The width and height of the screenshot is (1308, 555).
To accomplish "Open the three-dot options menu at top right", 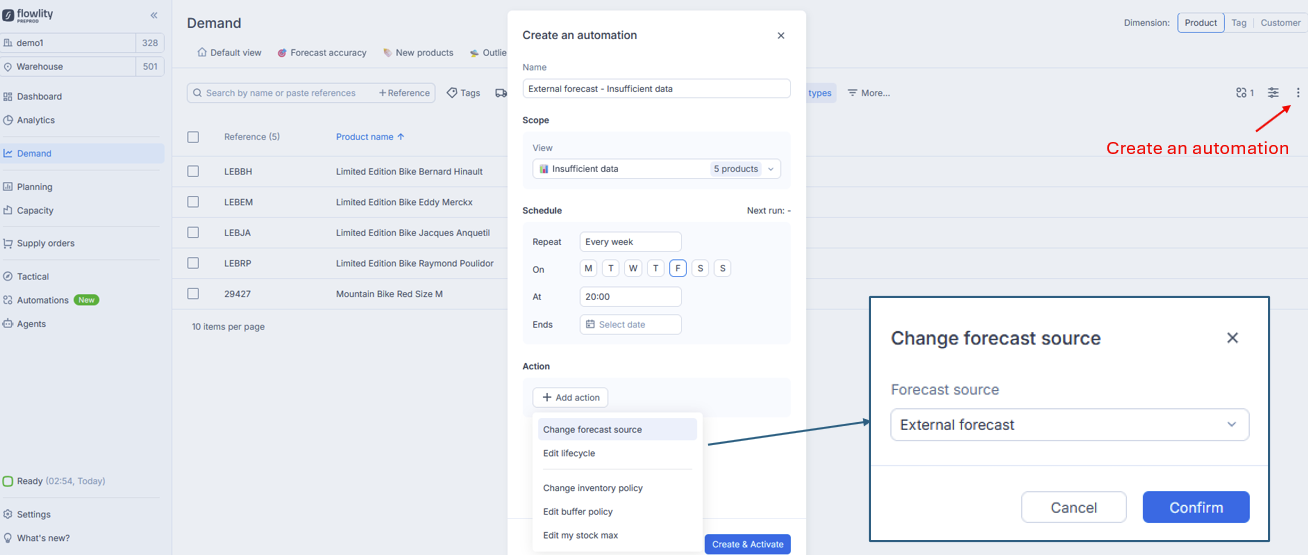I will (1298, 93).
